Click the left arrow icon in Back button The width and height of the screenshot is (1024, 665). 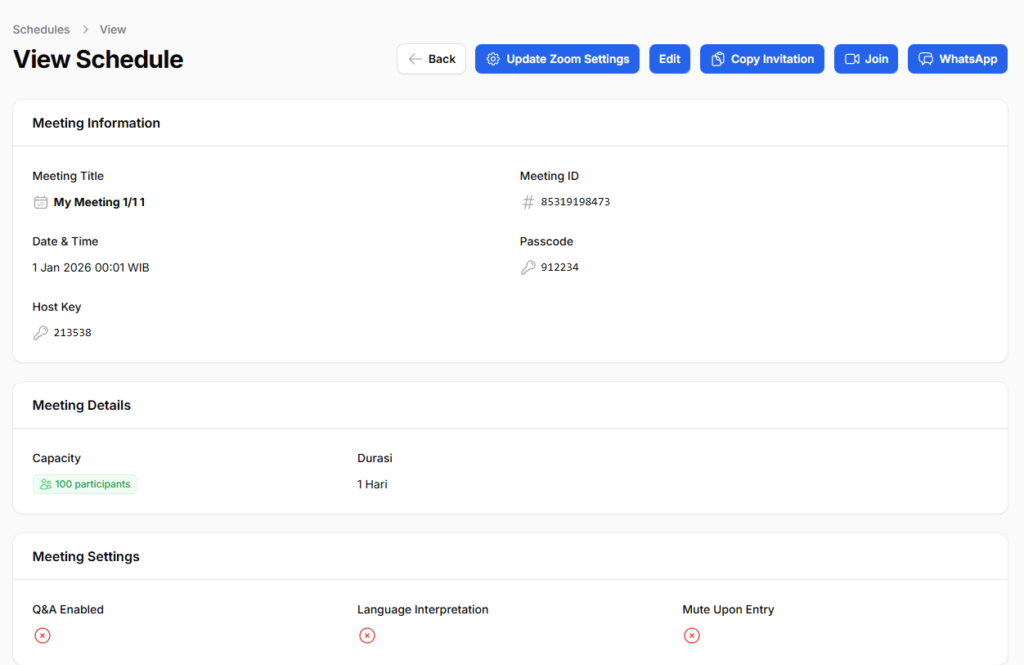tap(415, 59)
